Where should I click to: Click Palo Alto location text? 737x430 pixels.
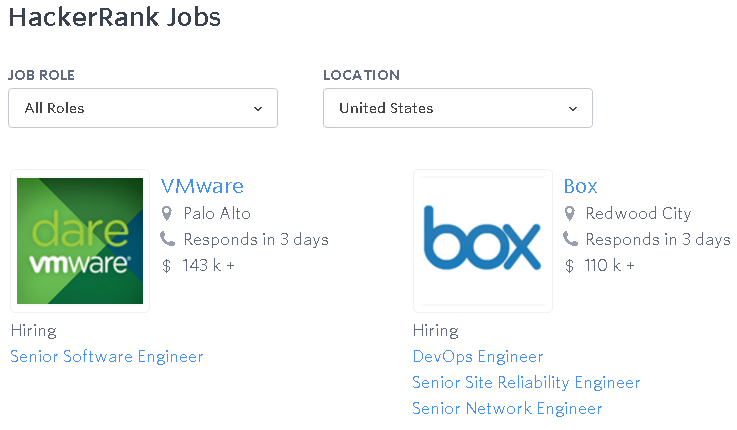pos(217,213)
